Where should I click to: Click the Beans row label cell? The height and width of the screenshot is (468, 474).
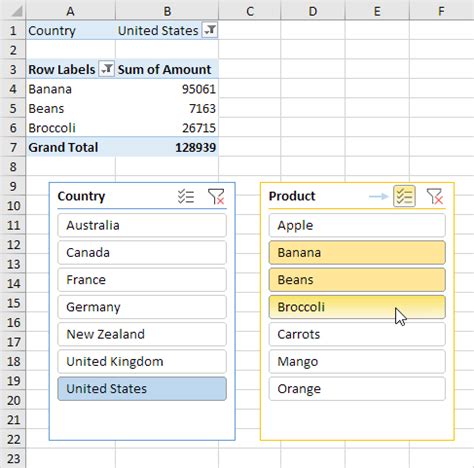(71, 108)
